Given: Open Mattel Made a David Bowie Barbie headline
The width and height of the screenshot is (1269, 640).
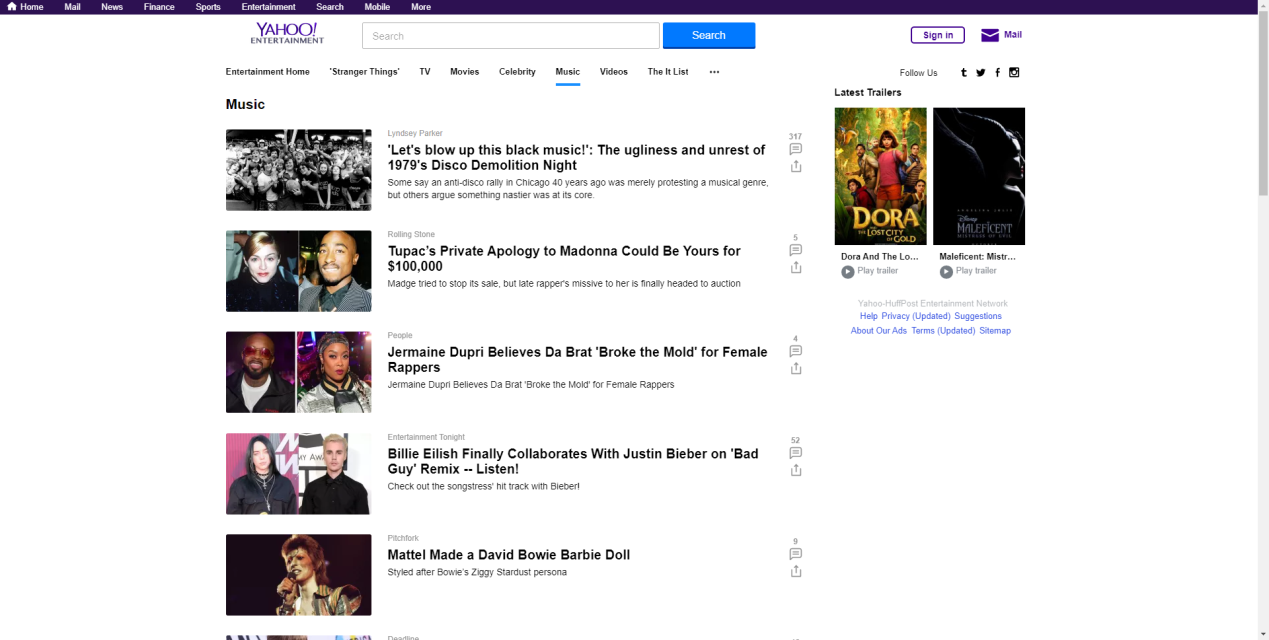Looking at the screenshot, I should tap(509, 555).
